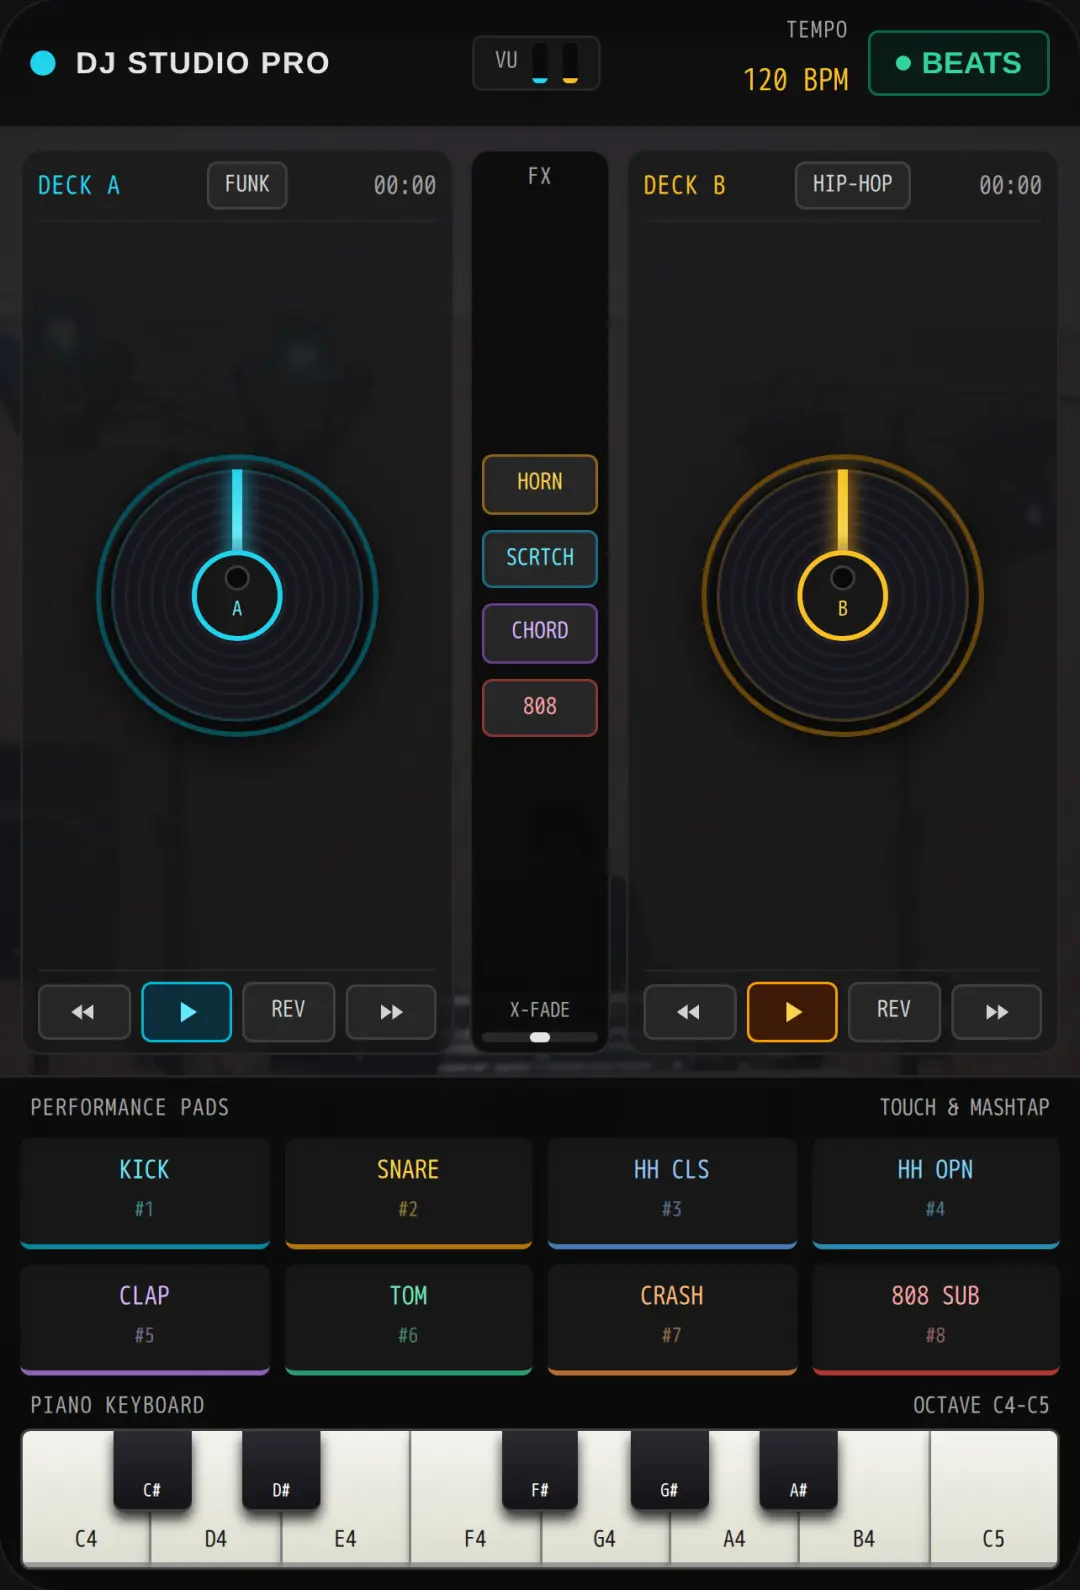
Task: Play the D# black key
Action: point(281,1469)
